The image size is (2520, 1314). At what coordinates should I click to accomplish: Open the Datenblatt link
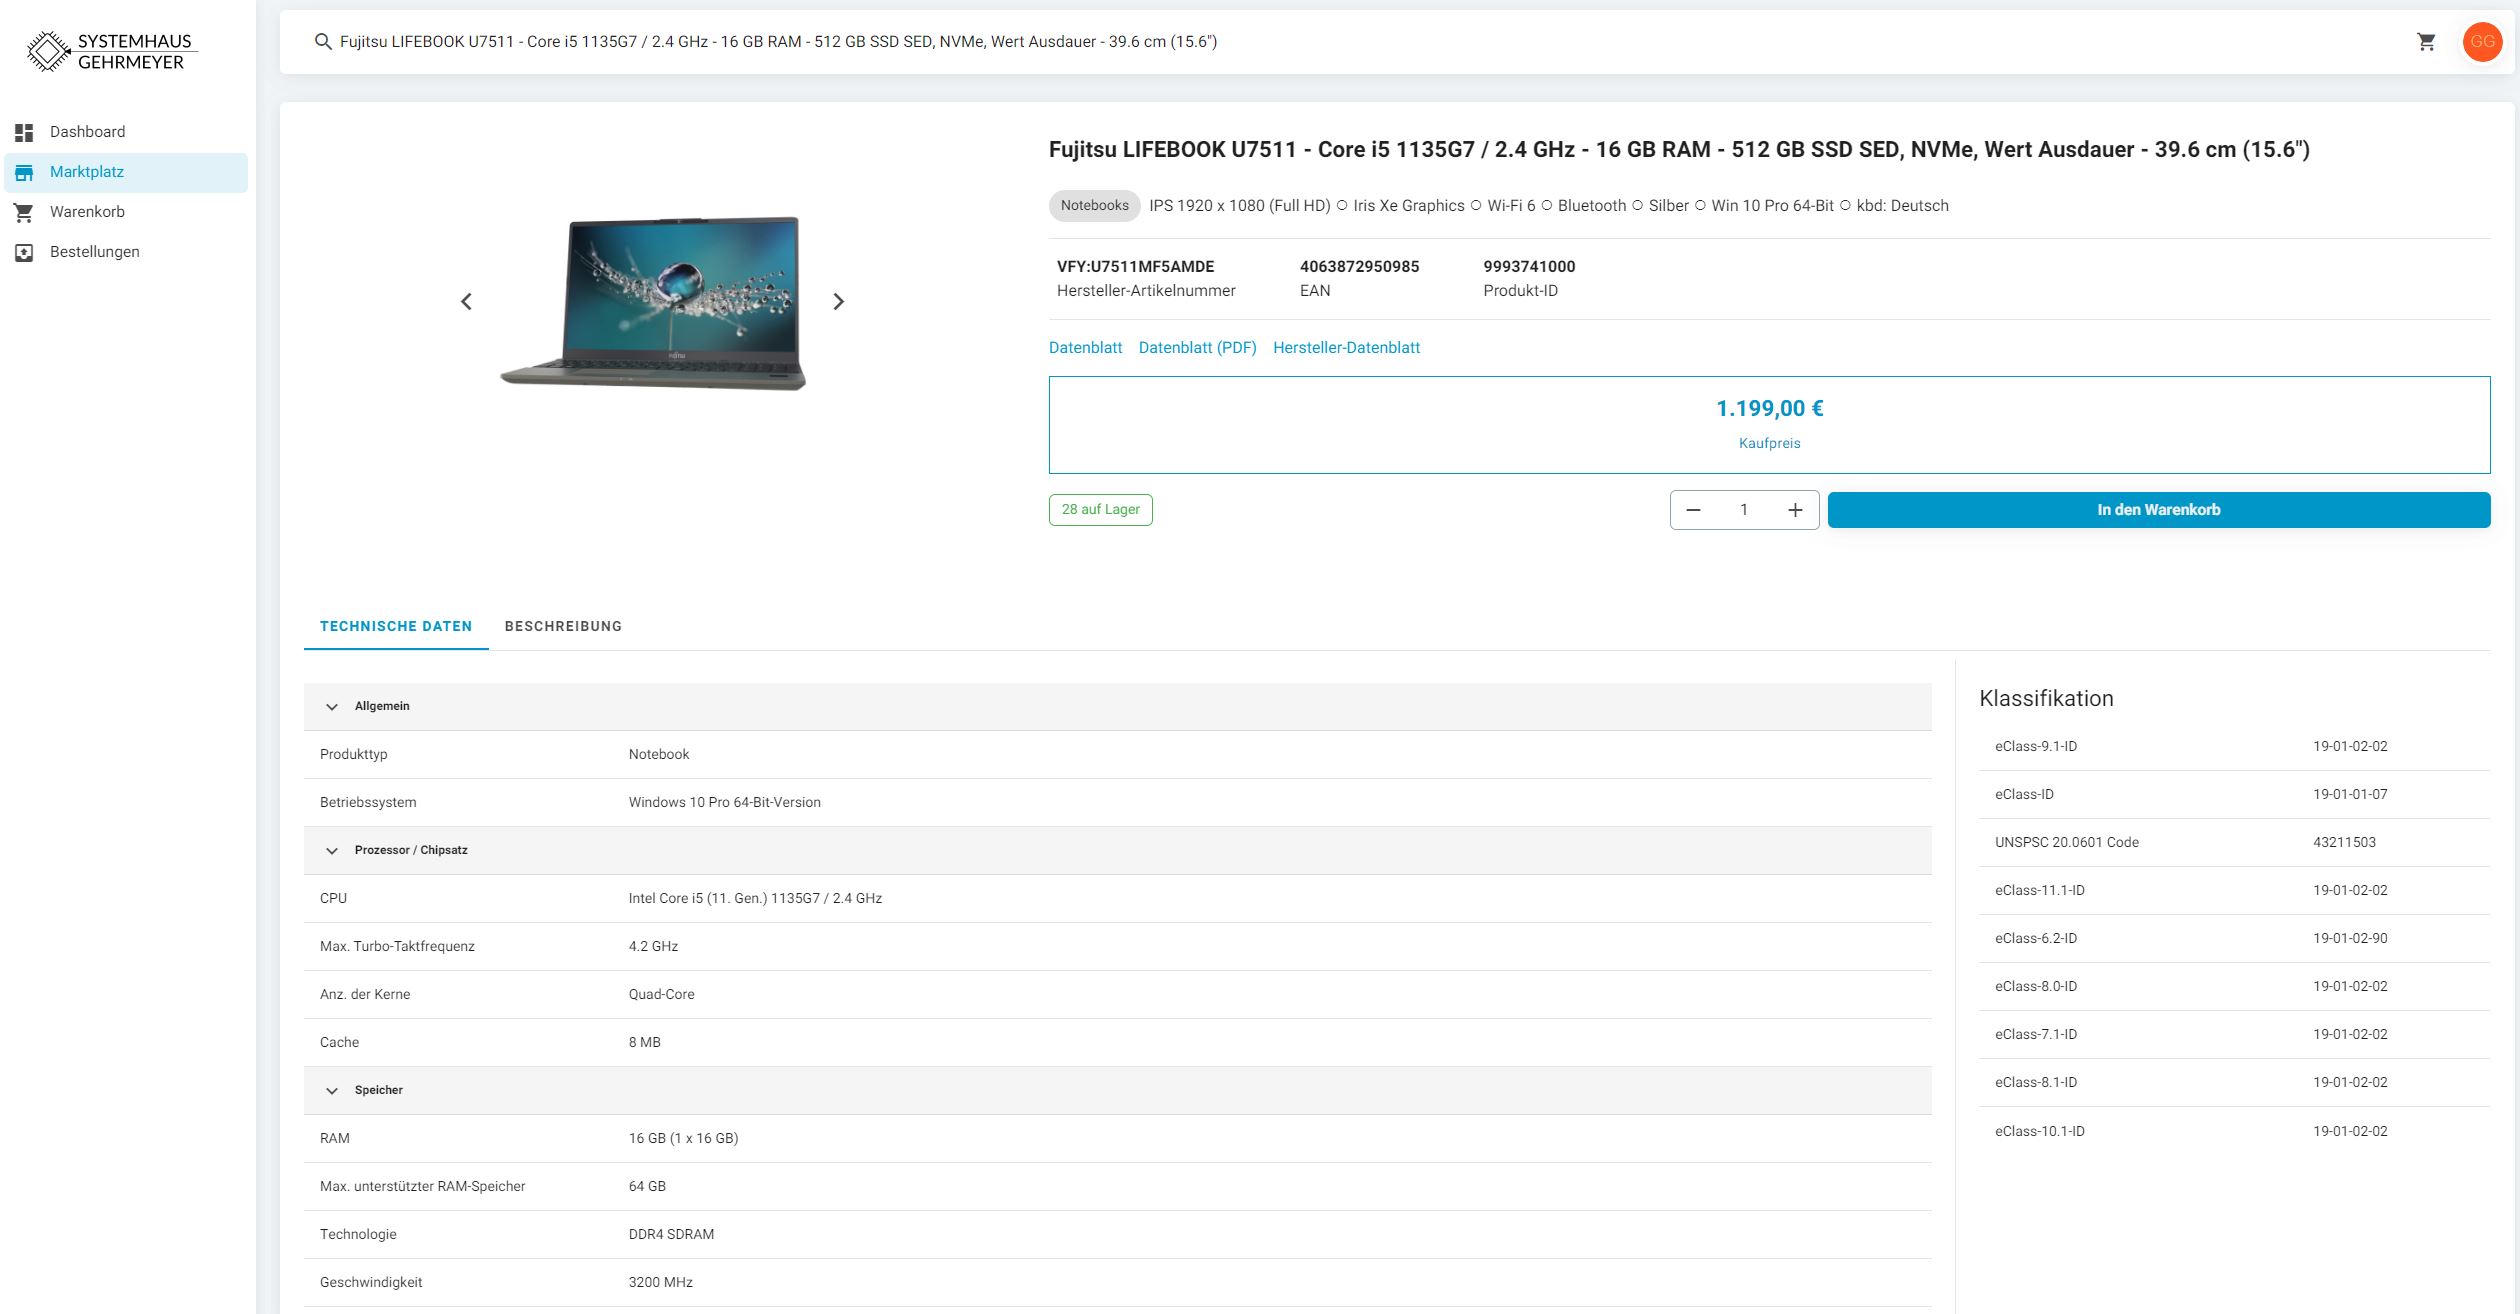click(x=1085, y=348)
